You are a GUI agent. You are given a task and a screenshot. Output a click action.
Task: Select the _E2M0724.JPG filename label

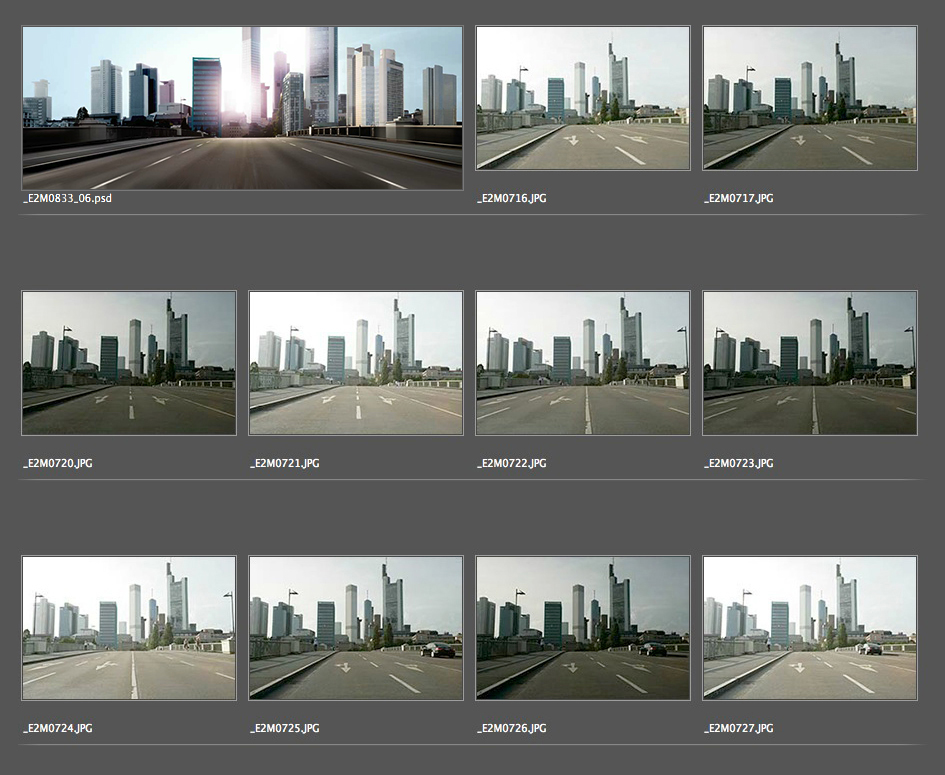(x=58, y=729)
